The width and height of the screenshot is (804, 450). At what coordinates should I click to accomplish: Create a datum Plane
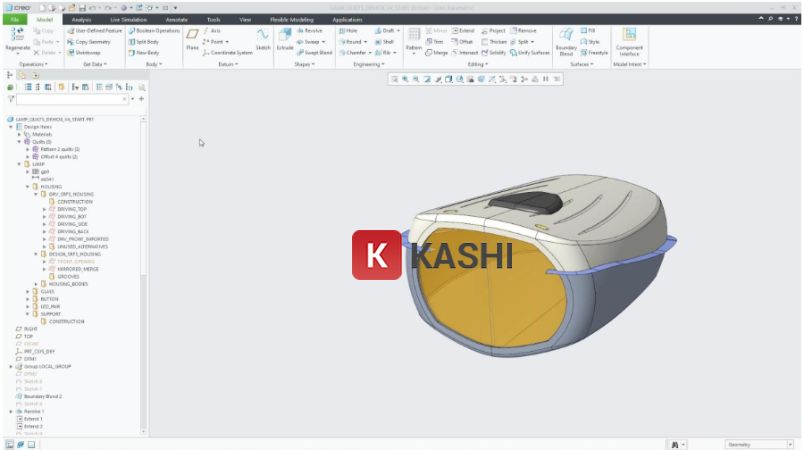tap(192, 40)
